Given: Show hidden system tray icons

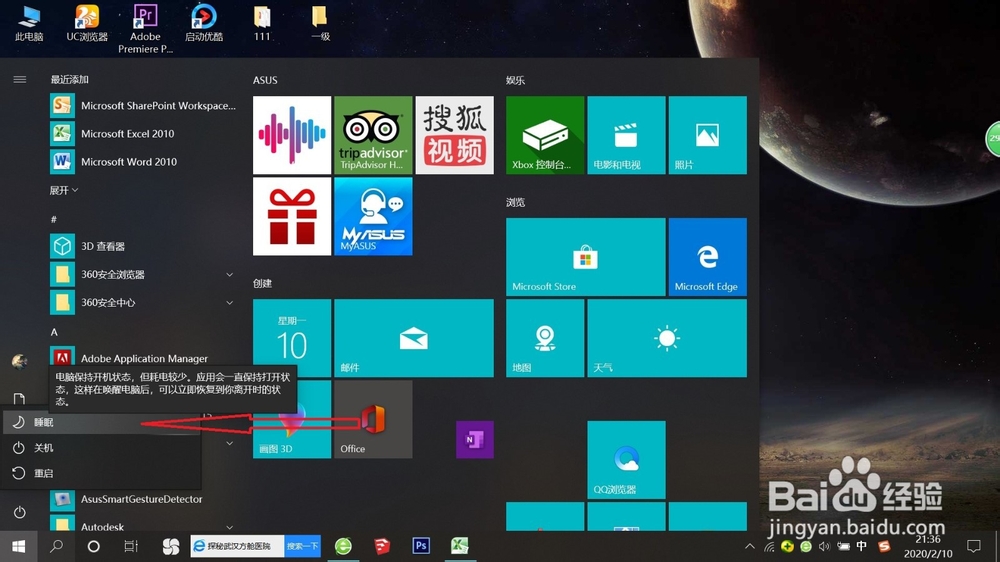Looking at the screenshot, I should click(750, 547).
